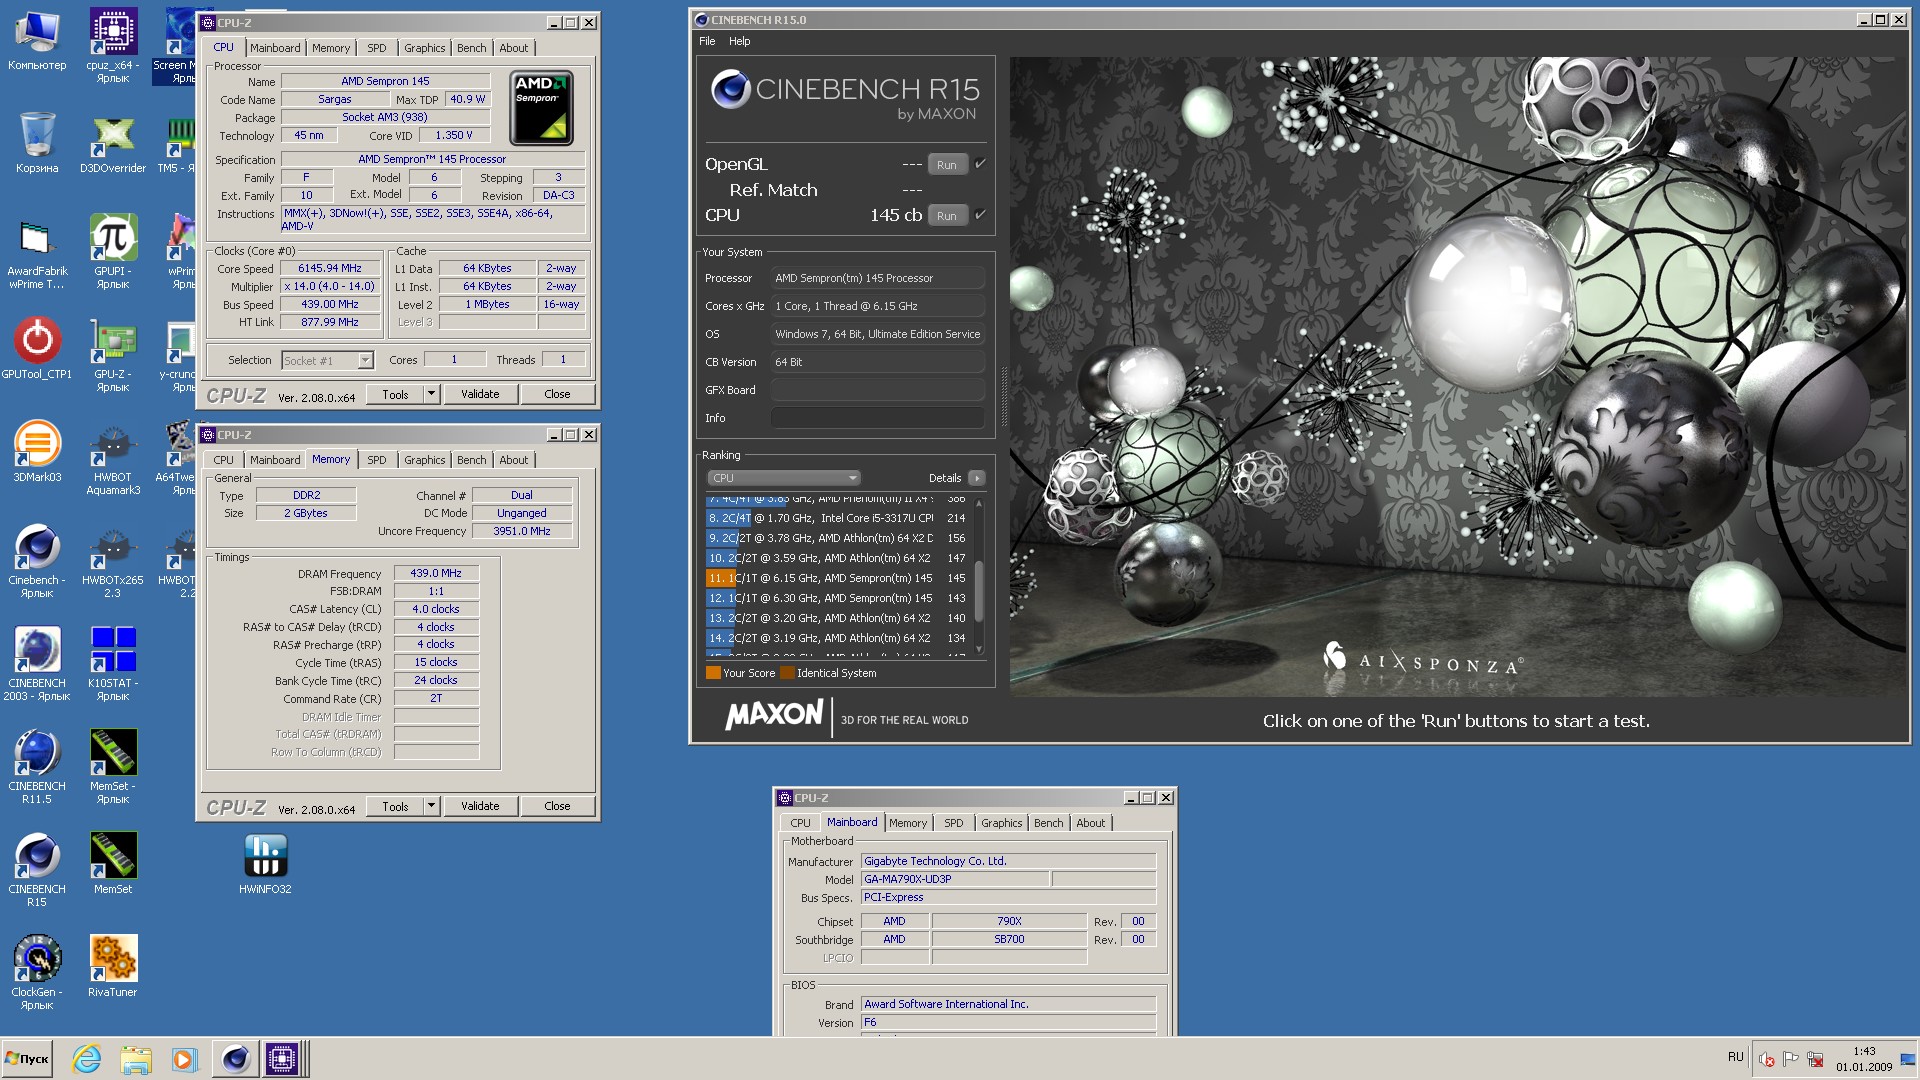Click the RU language indicator in tray
The width and height of the screenshot is (1920, 1080).
click(1735, 1057)
